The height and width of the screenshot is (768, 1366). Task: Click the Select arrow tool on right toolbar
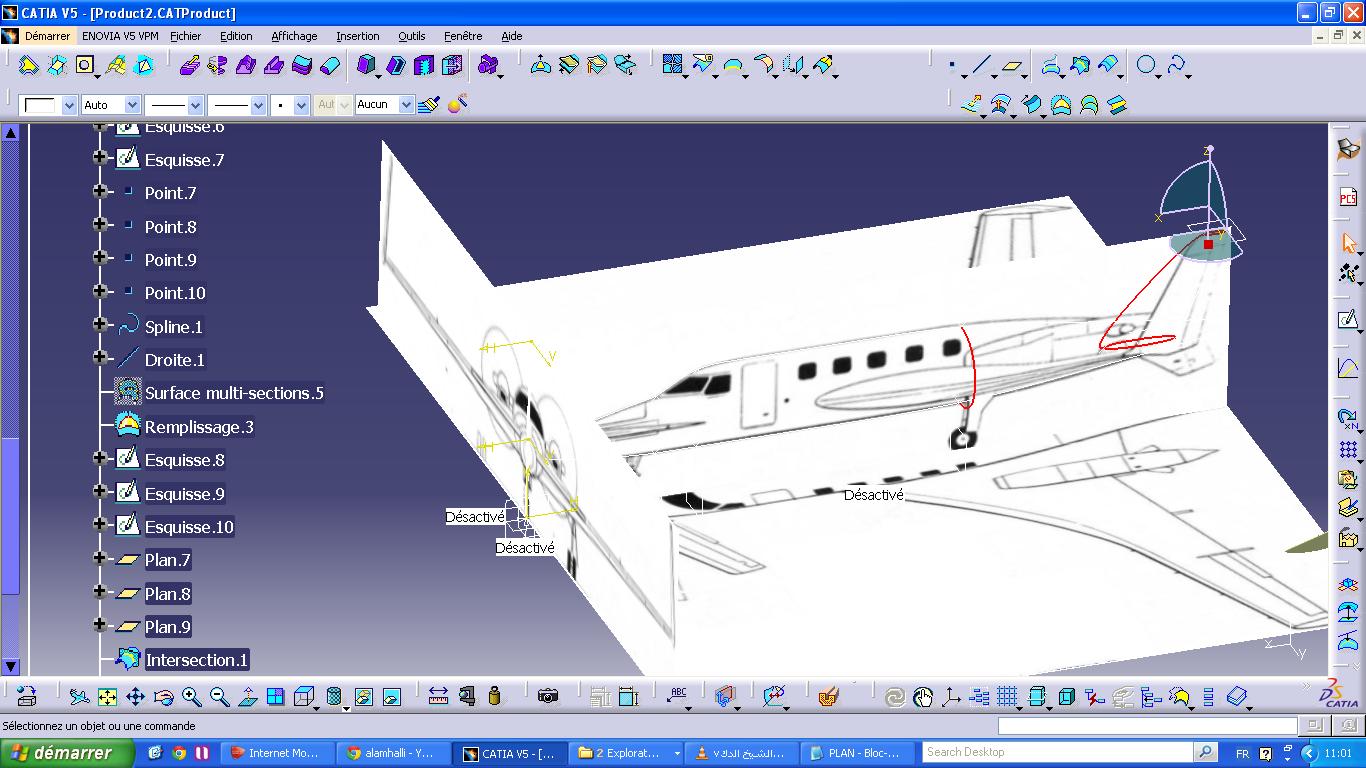1348,243
